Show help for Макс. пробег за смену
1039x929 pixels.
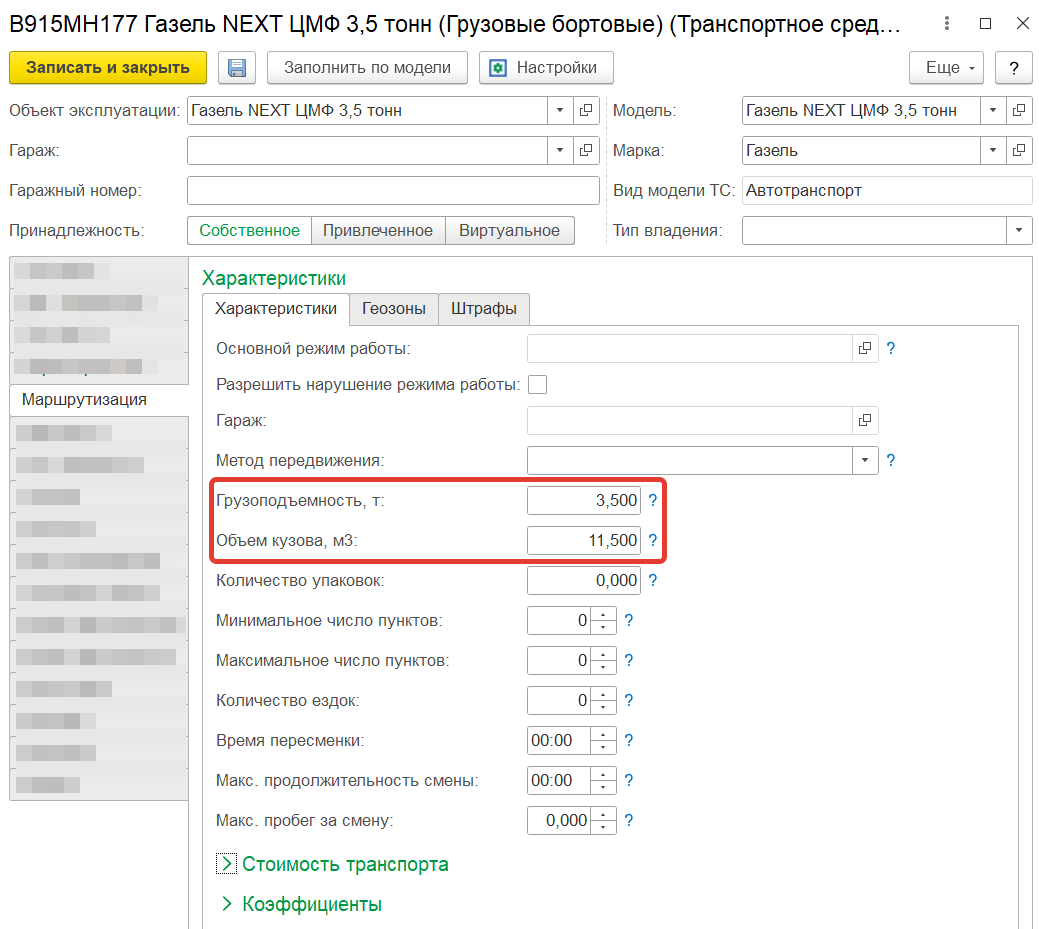629,820
